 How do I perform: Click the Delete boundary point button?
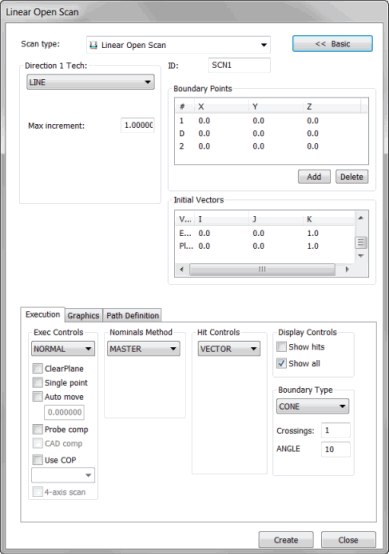352,177
